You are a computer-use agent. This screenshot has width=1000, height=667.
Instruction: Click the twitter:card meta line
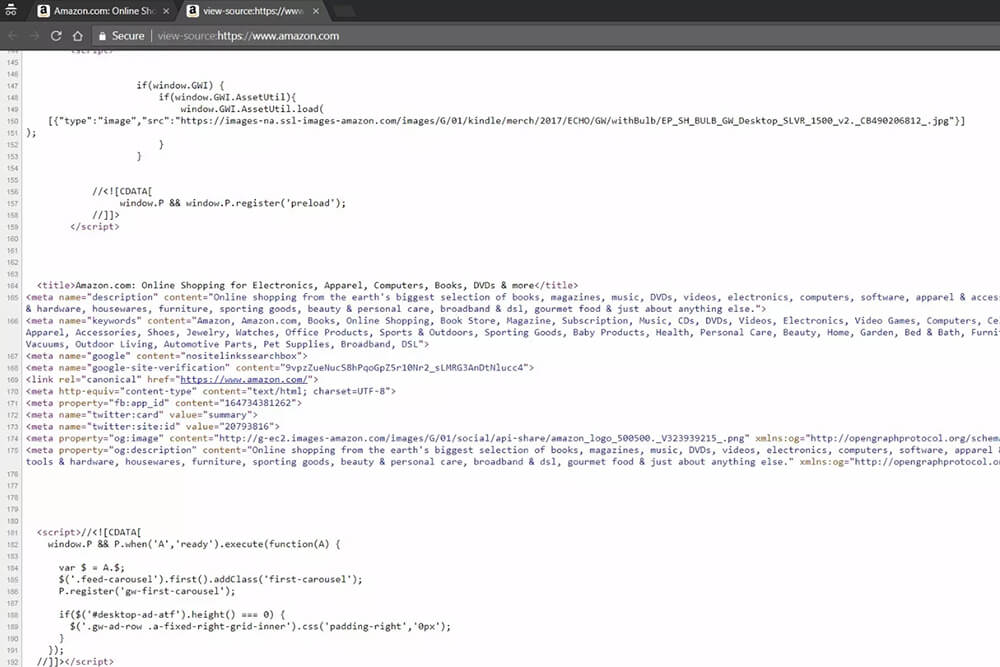pos(142,415)
